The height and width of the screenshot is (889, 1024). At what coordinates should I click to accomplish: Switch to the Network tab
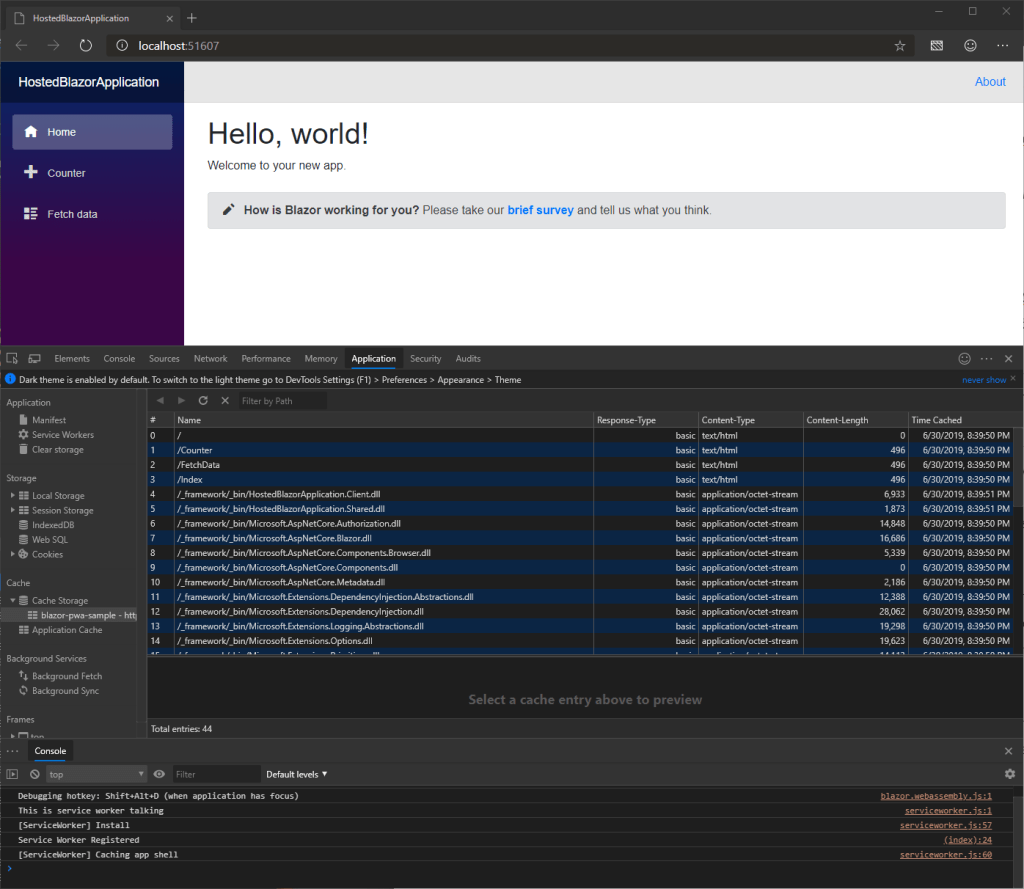[210, 359]
